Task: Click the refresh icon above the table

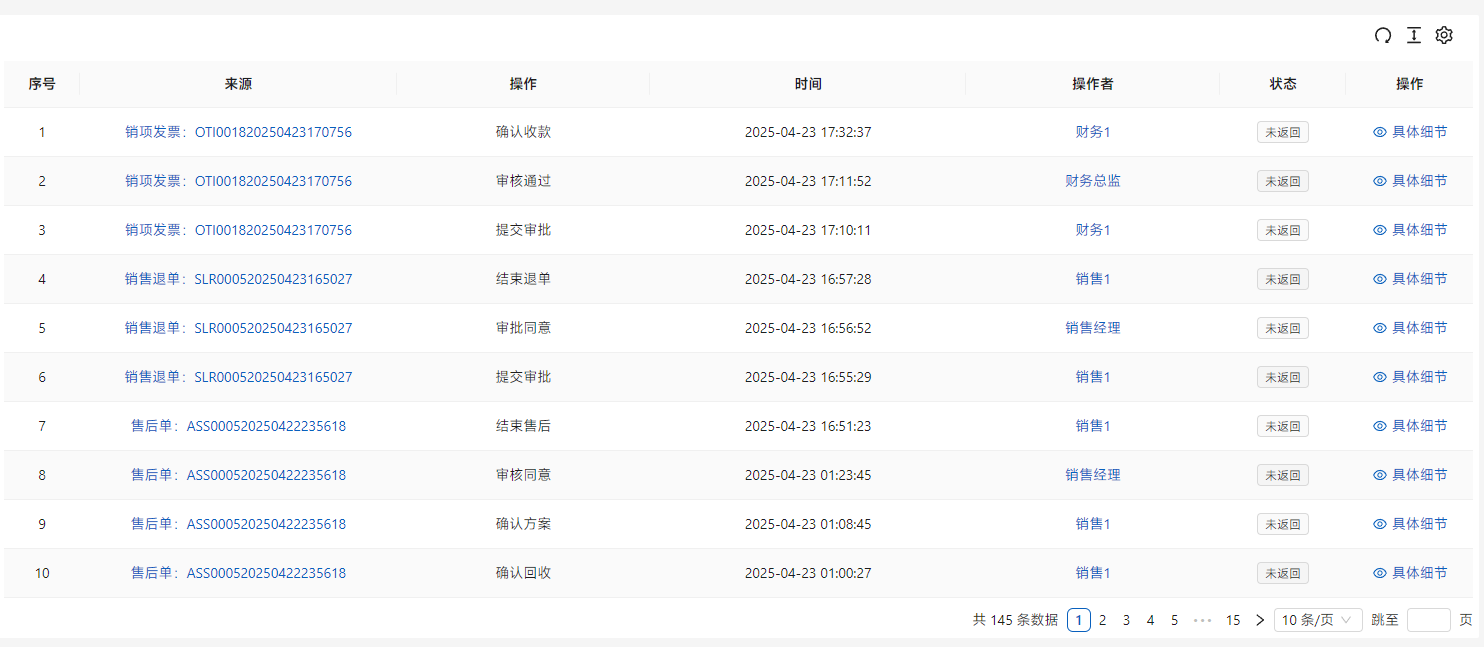Action: click(1383, 35)
